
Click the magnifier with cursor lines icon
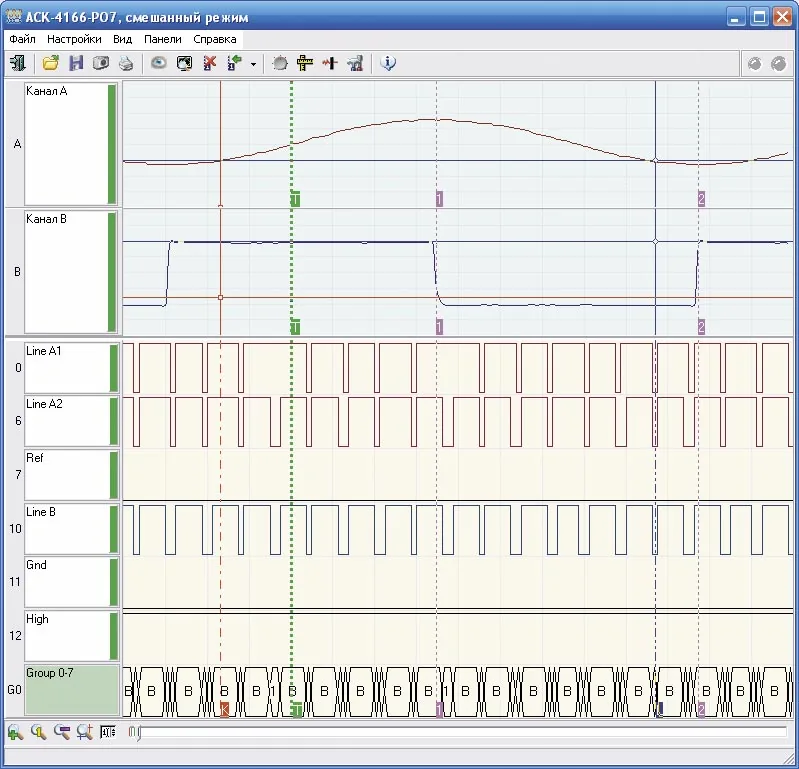(85, 732)
